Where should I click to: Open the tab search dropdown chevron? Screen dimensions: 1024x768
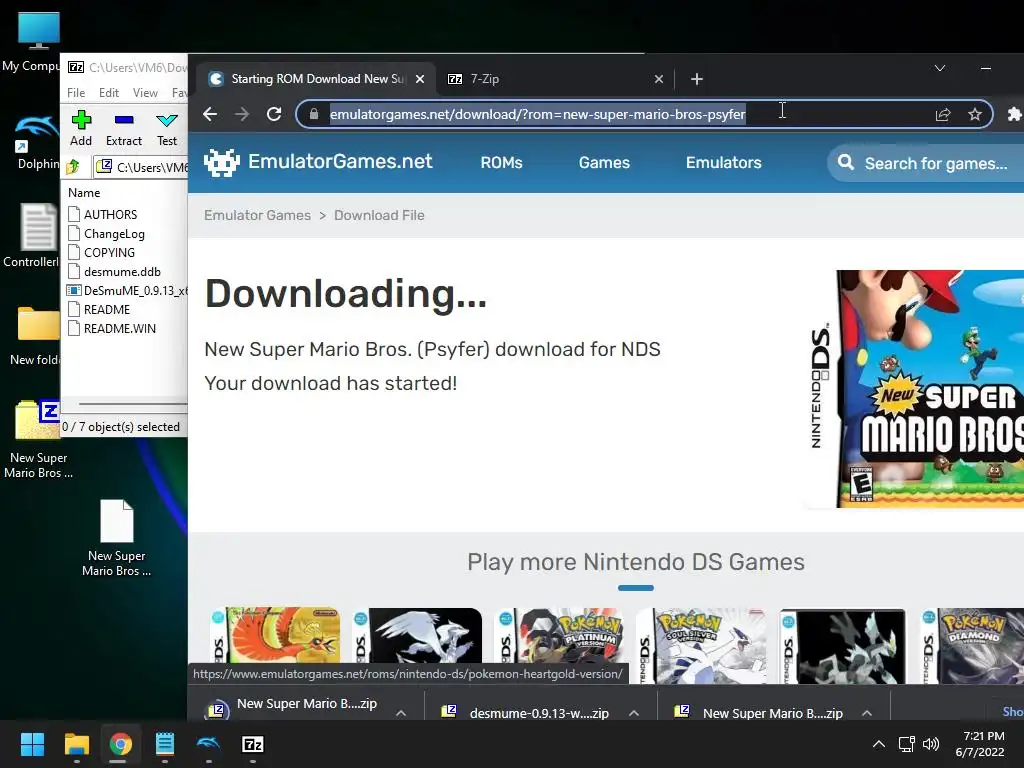click(940, 68)
